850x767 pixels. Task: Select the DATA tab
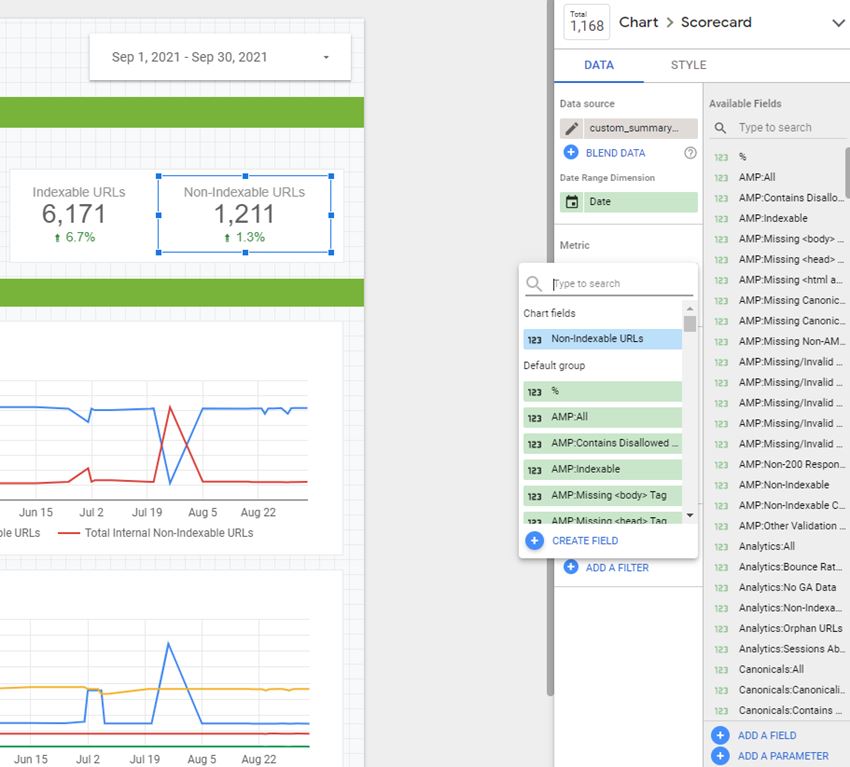coord(598,65)
